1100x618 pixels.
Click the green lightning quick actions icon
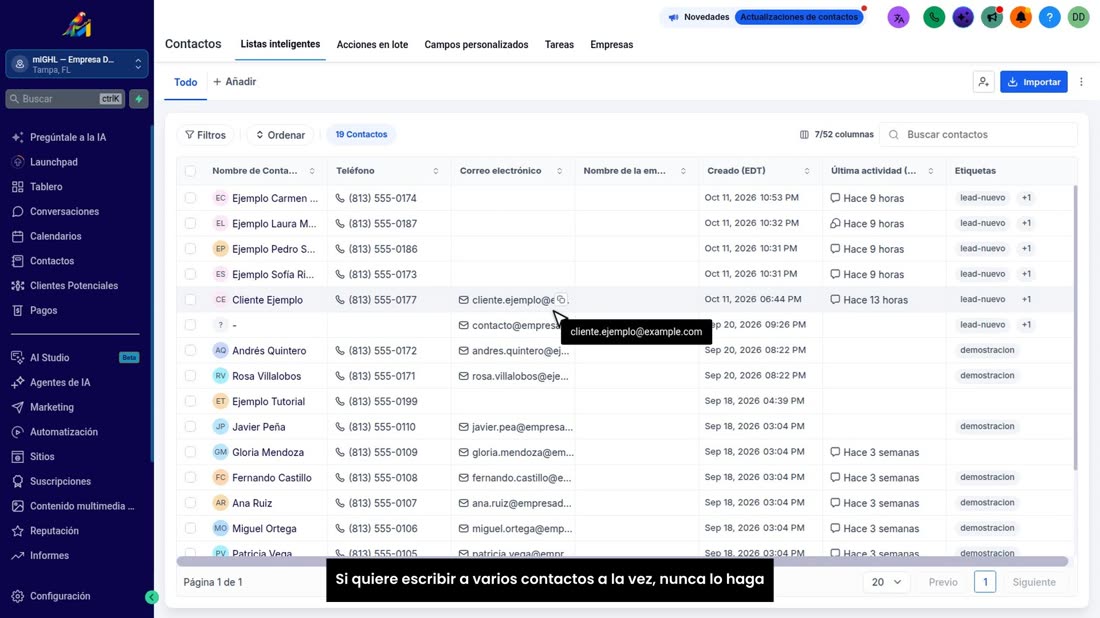click(x=139, y=99)
